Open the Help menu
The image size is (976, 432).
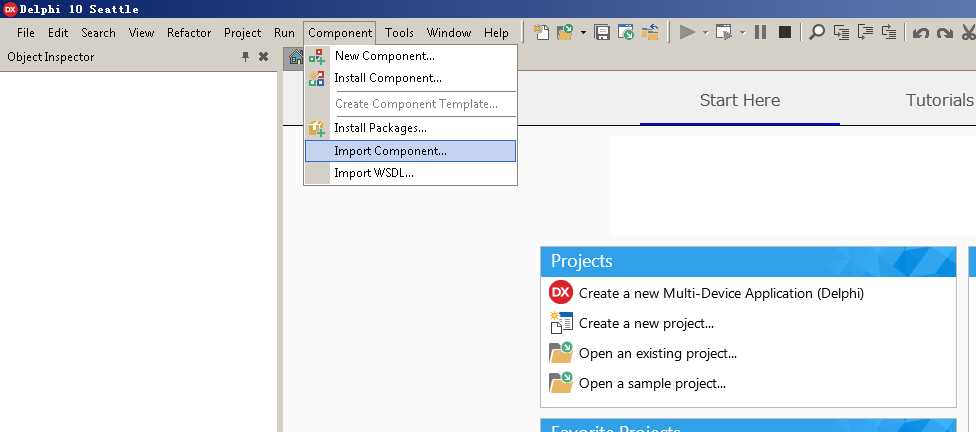[496, 32]
